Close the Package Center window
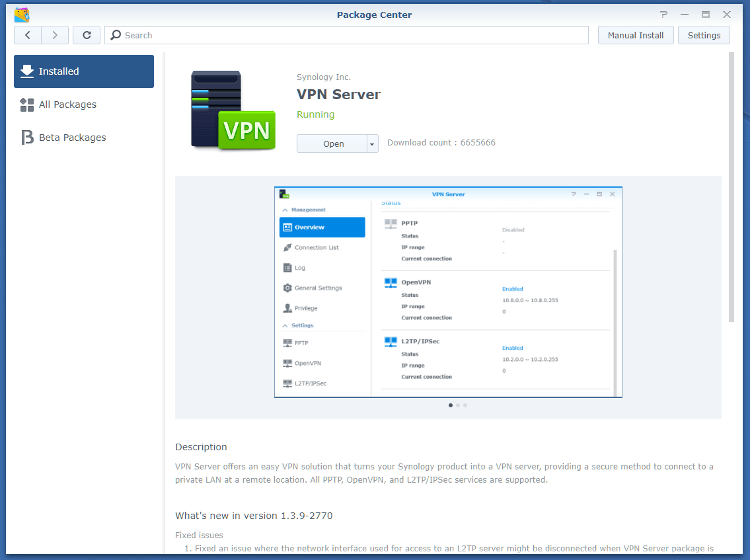 (727, 14)
